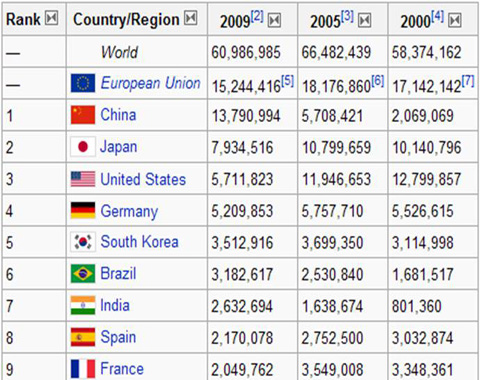The width and height of the screenshot is (480, 380).
Task: Click the Germany flag icon
Action: pos(83,210)
